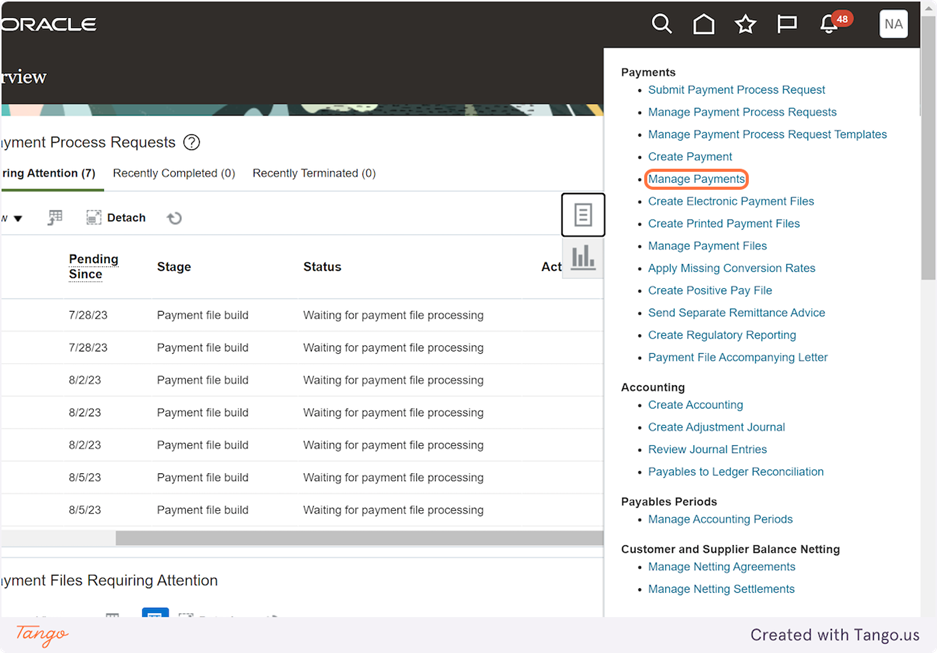Open the bar chart reports panel icon
Viewport: 937px width, 653px height.
583,257
